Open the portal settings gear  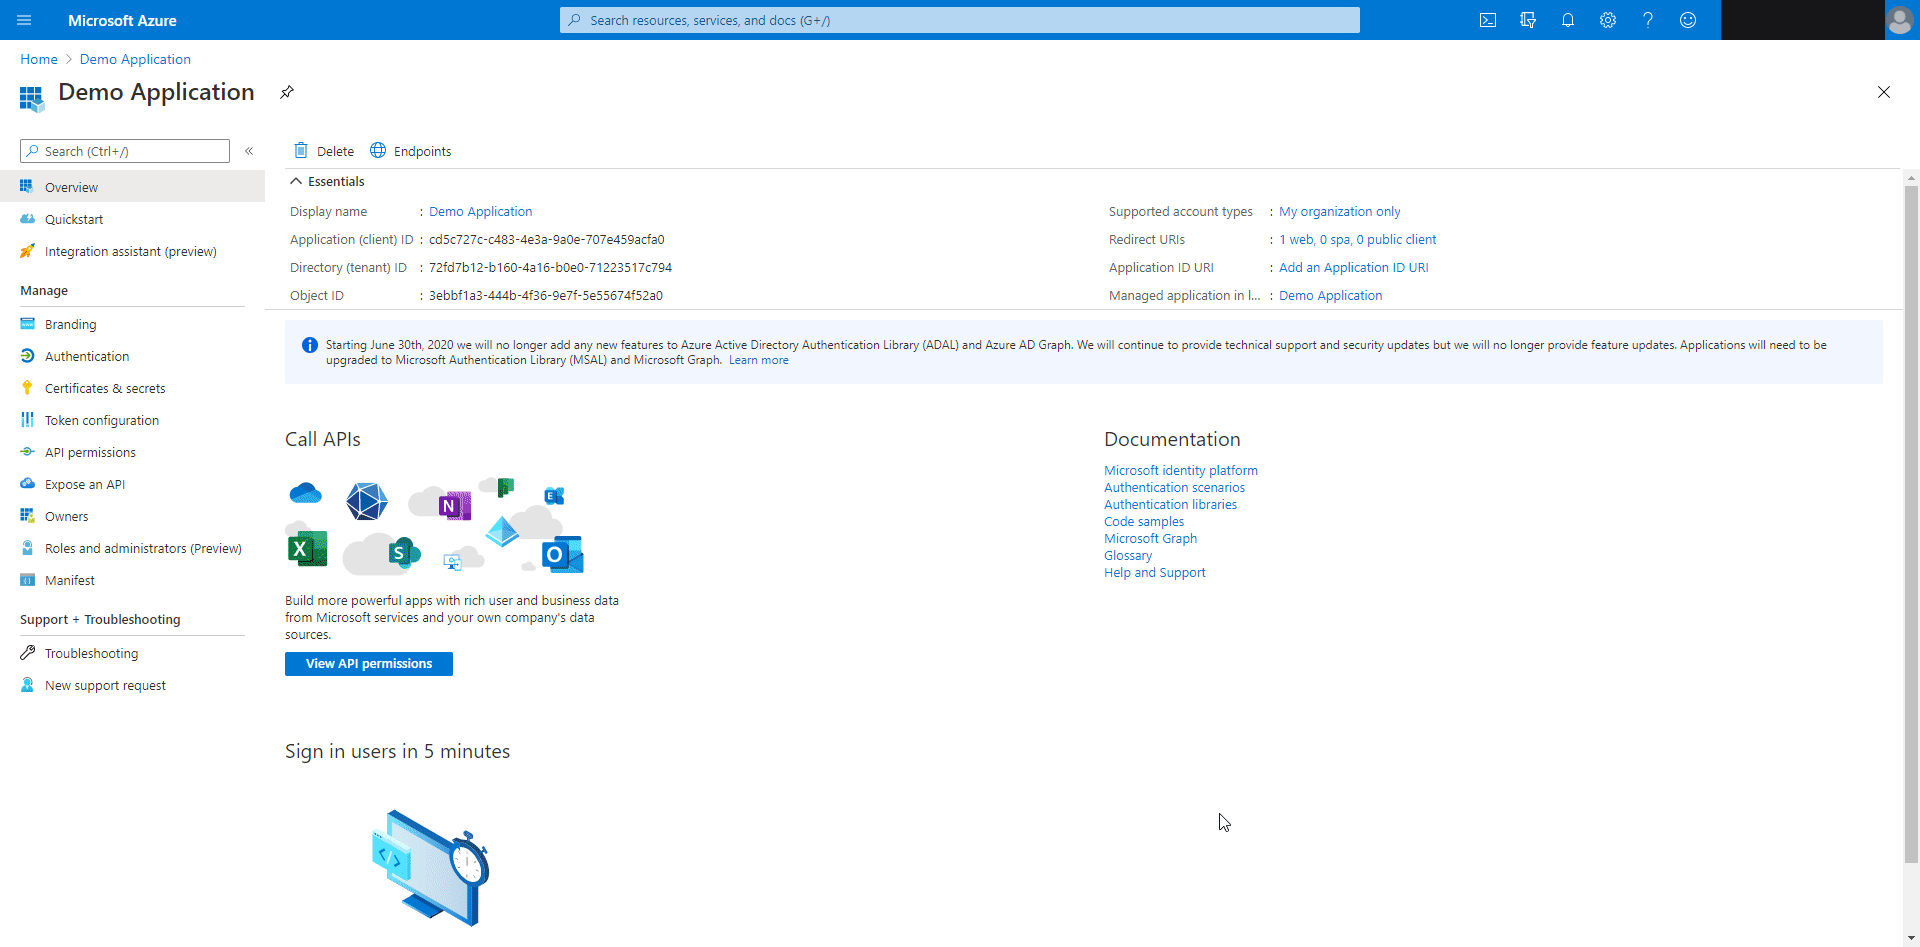click(1608, 20)
